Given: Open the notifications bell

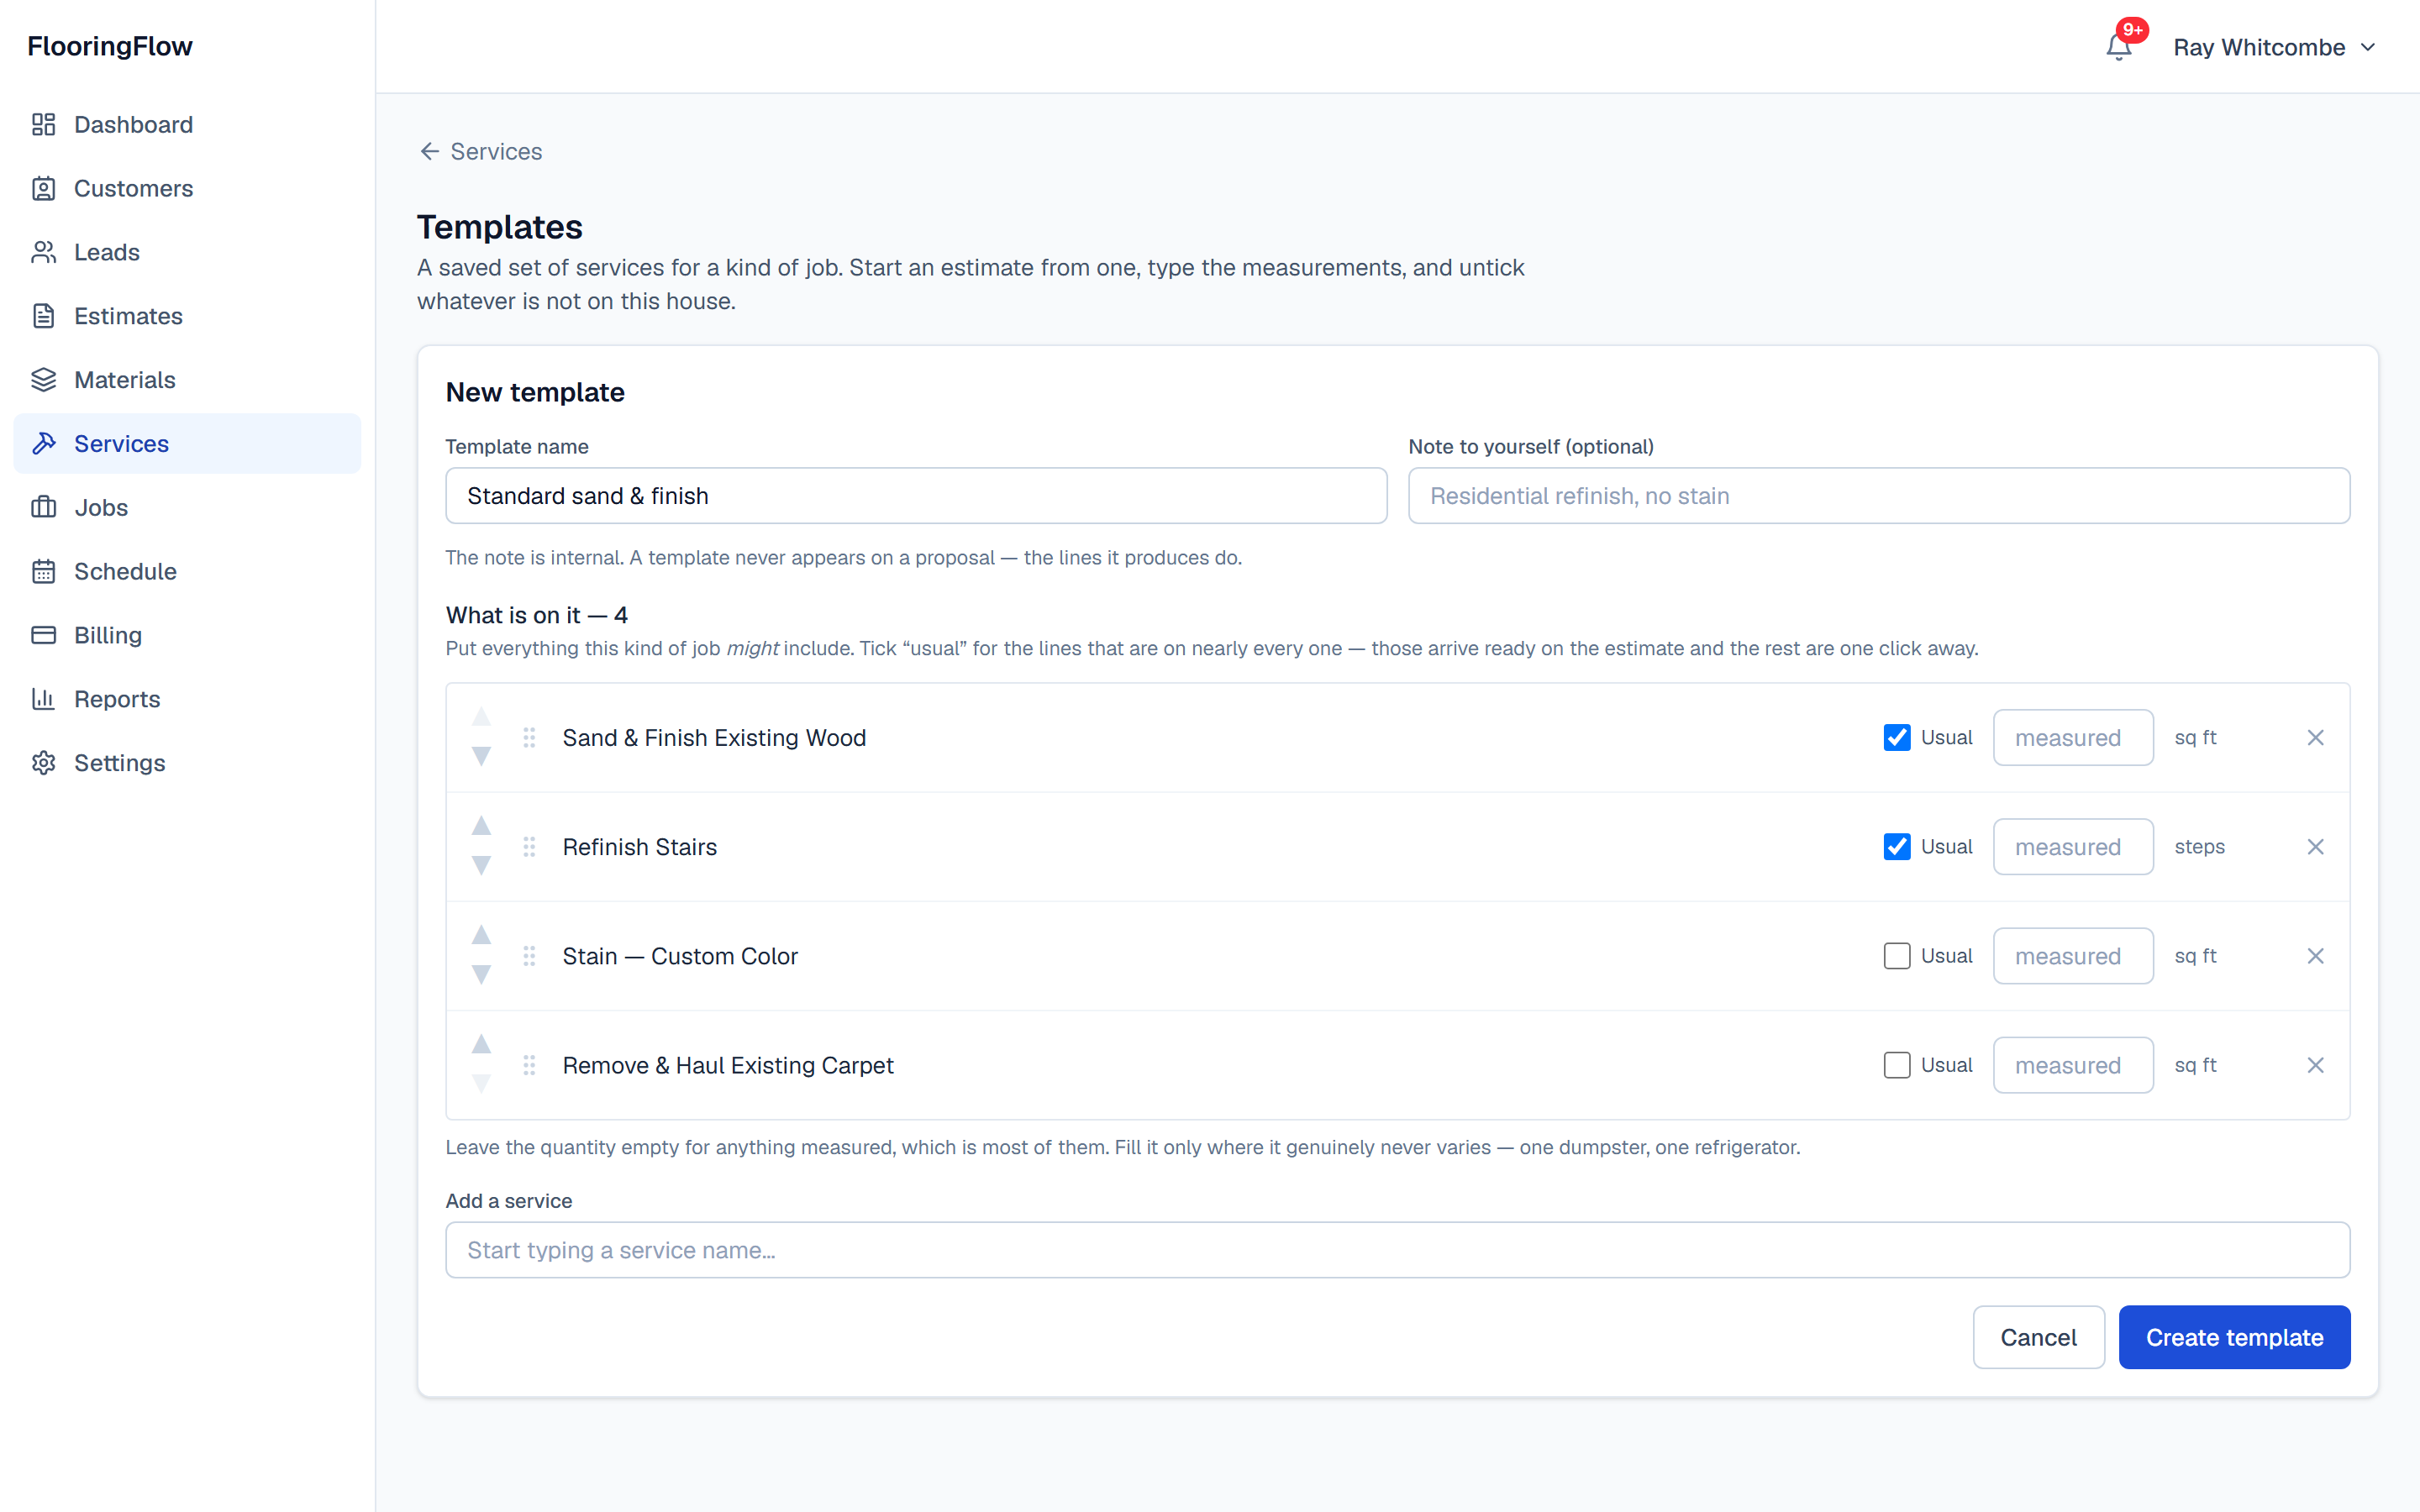Looking at the screenshot, I should pyautogui.click(x=2118, y=47).
